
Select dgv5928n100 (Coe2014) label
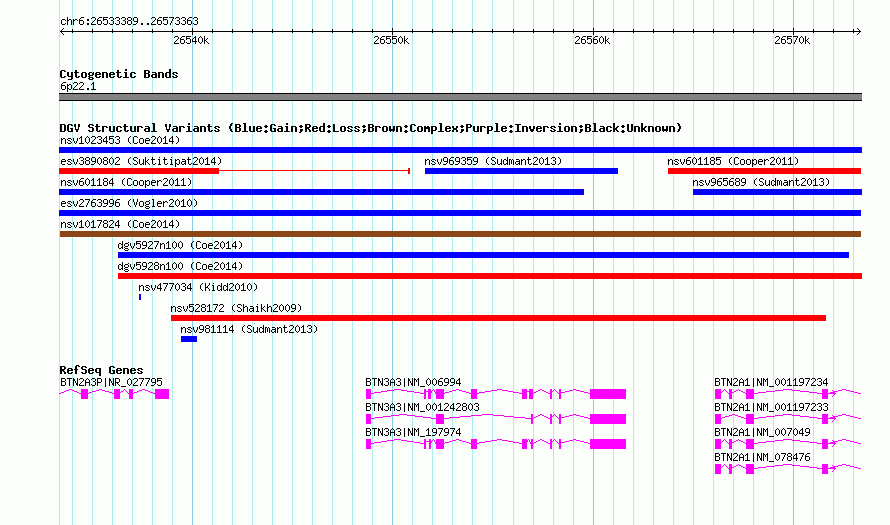[x=180, y=266]
